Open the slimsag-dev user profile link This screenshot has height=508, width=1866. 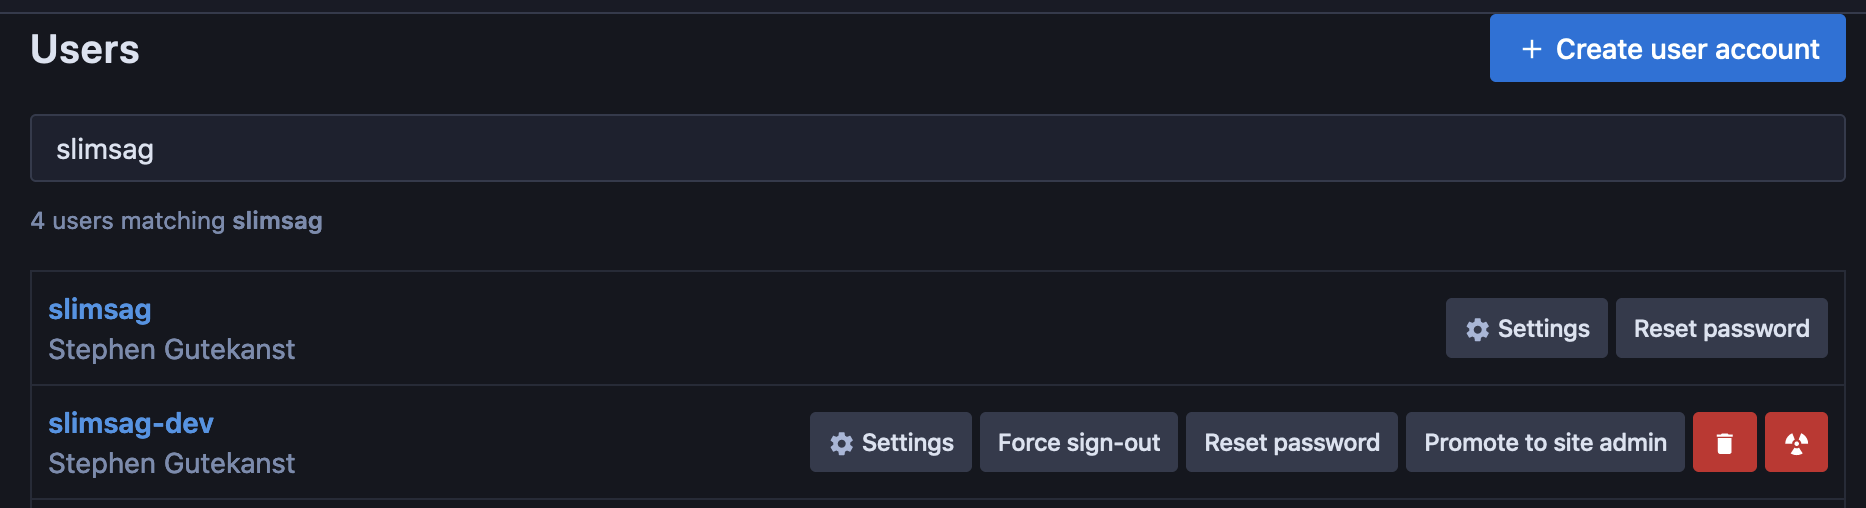click(x=131, y=423)
